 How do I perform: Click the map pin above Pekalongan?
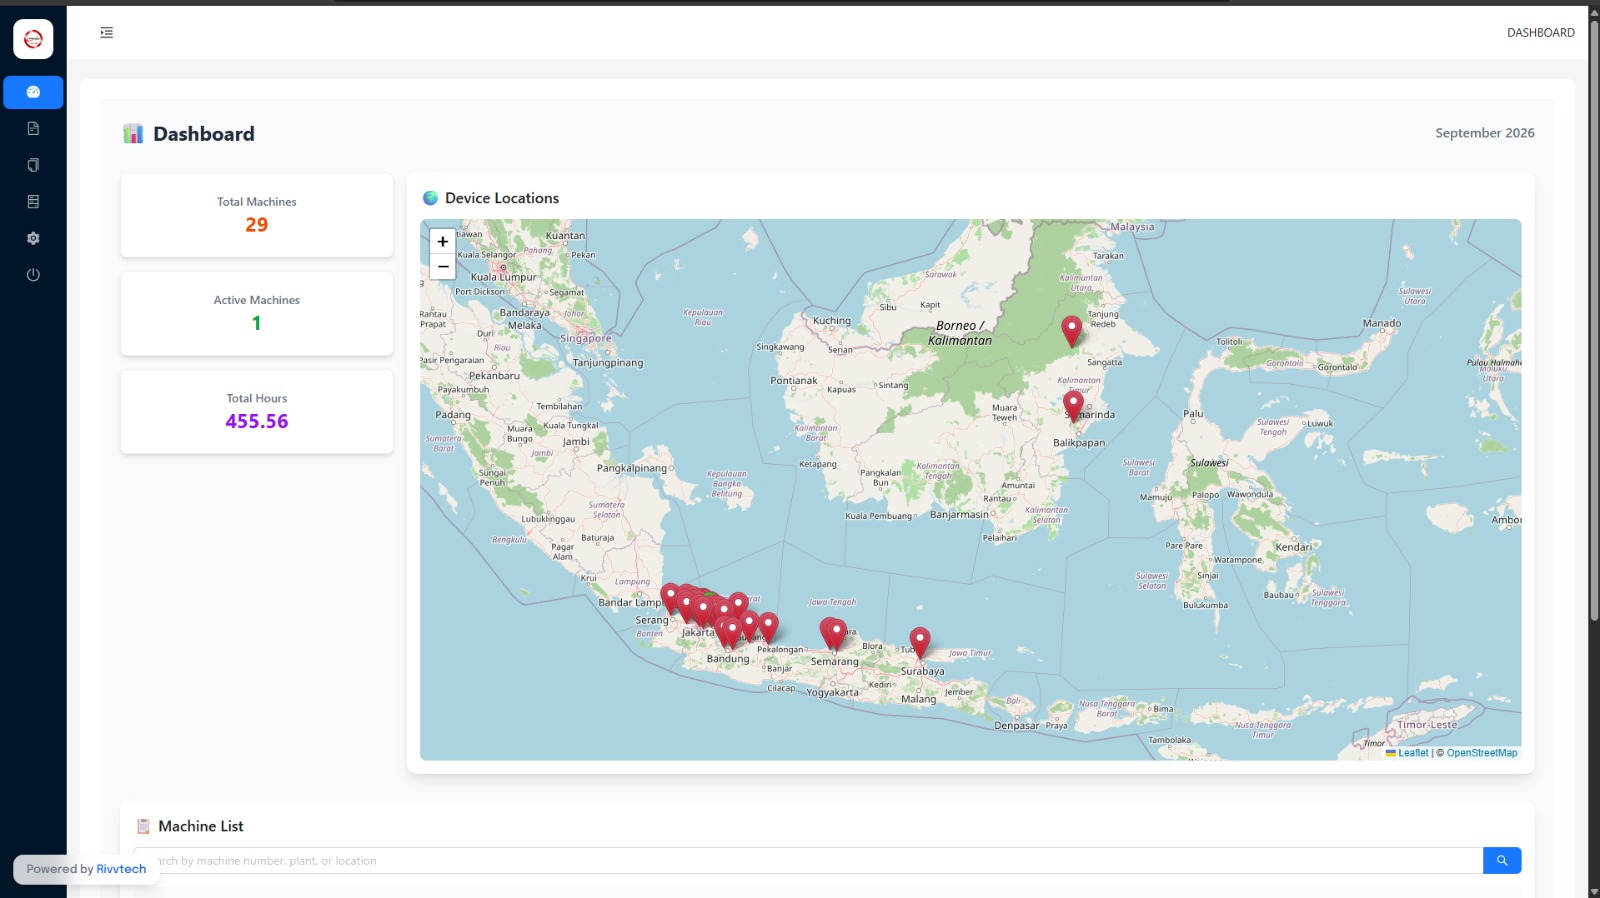coord(768,627)
